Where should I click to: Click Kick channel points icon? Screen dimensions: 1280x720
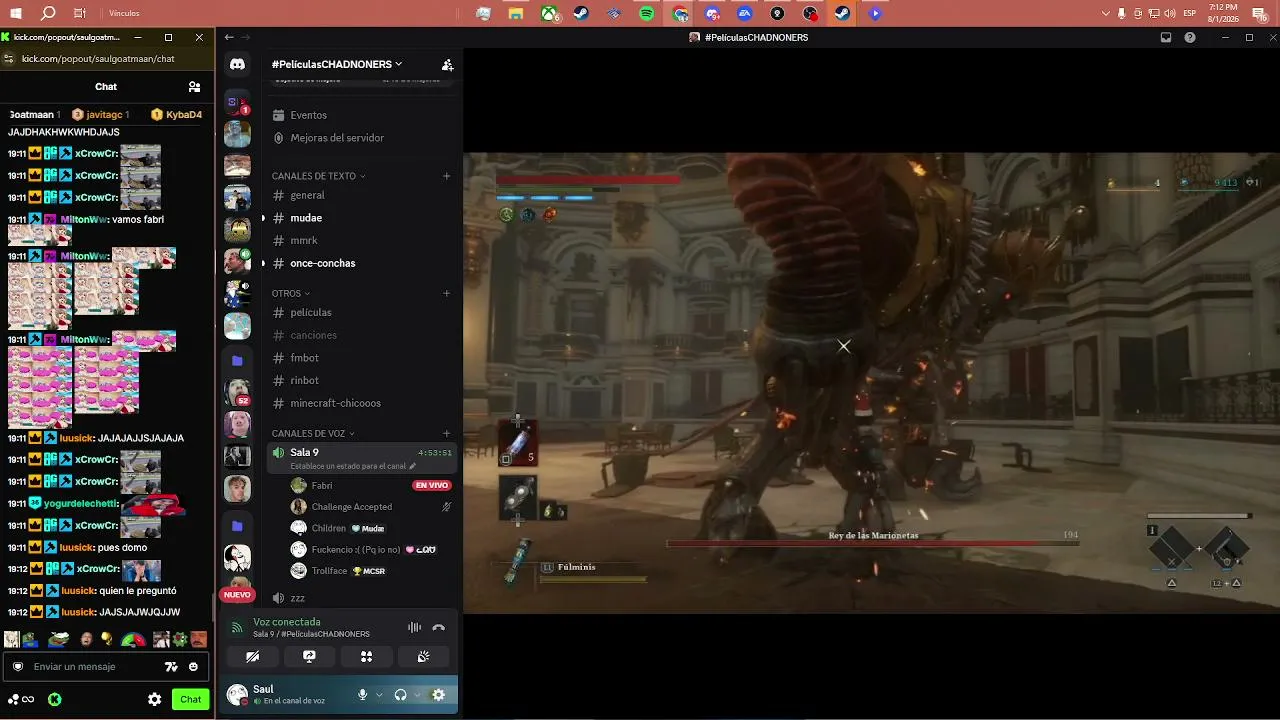tap(21, 700)
